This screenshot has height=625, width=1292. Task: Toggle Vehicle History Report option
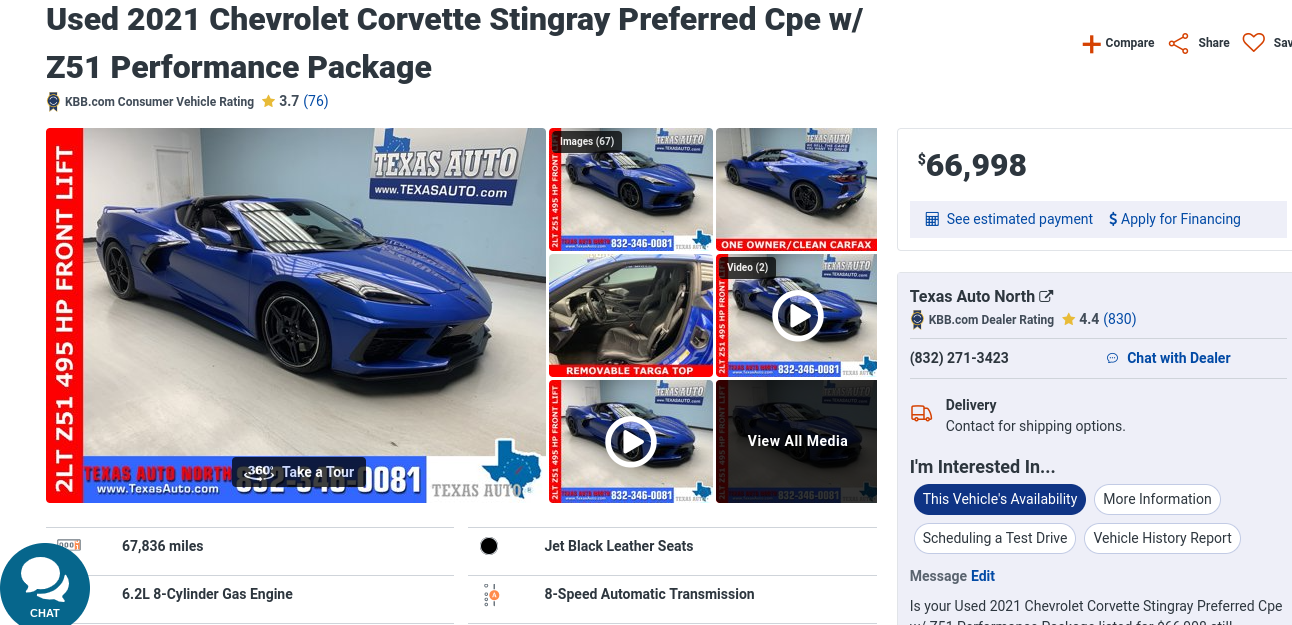coord(1162,538)
